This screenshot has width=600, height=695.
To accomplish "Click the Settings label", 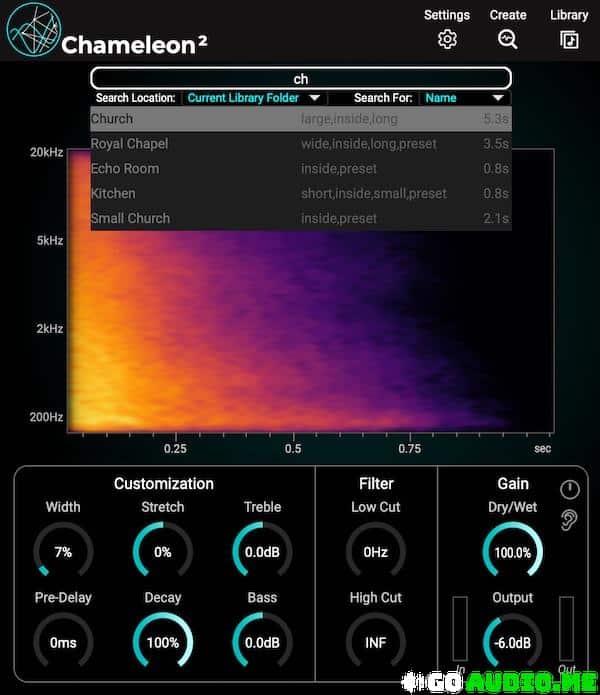I will click(x=447, y=15).
